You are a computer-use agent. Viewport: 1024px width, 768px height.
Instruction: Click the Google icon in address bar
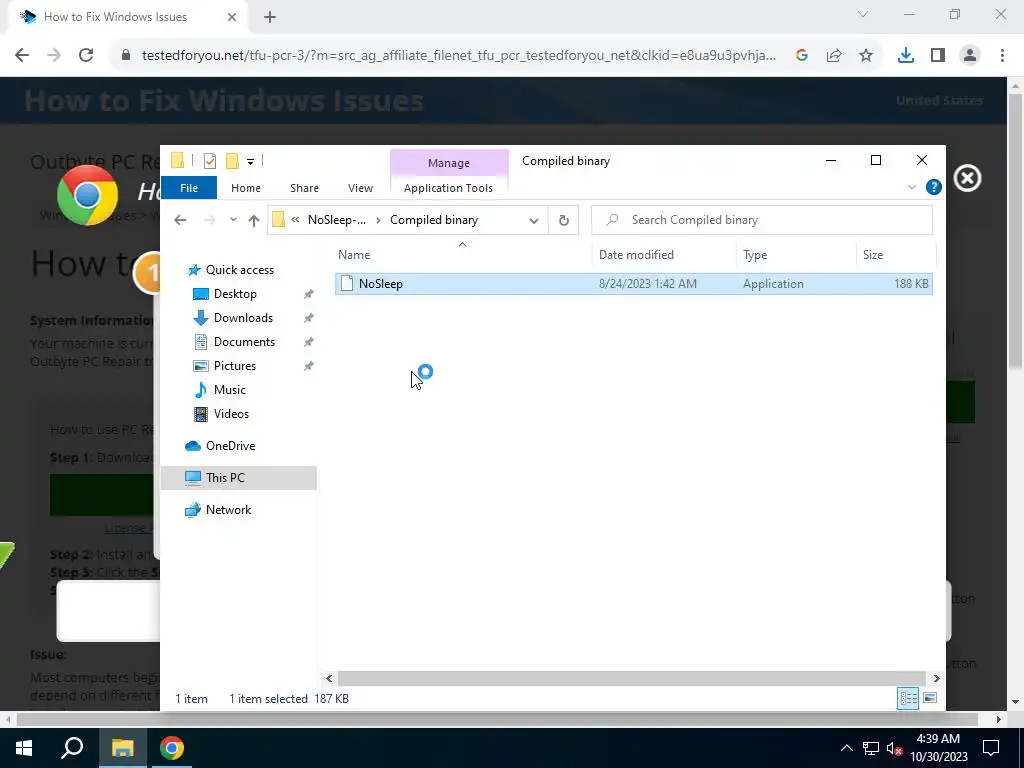(x=802, y=56)
